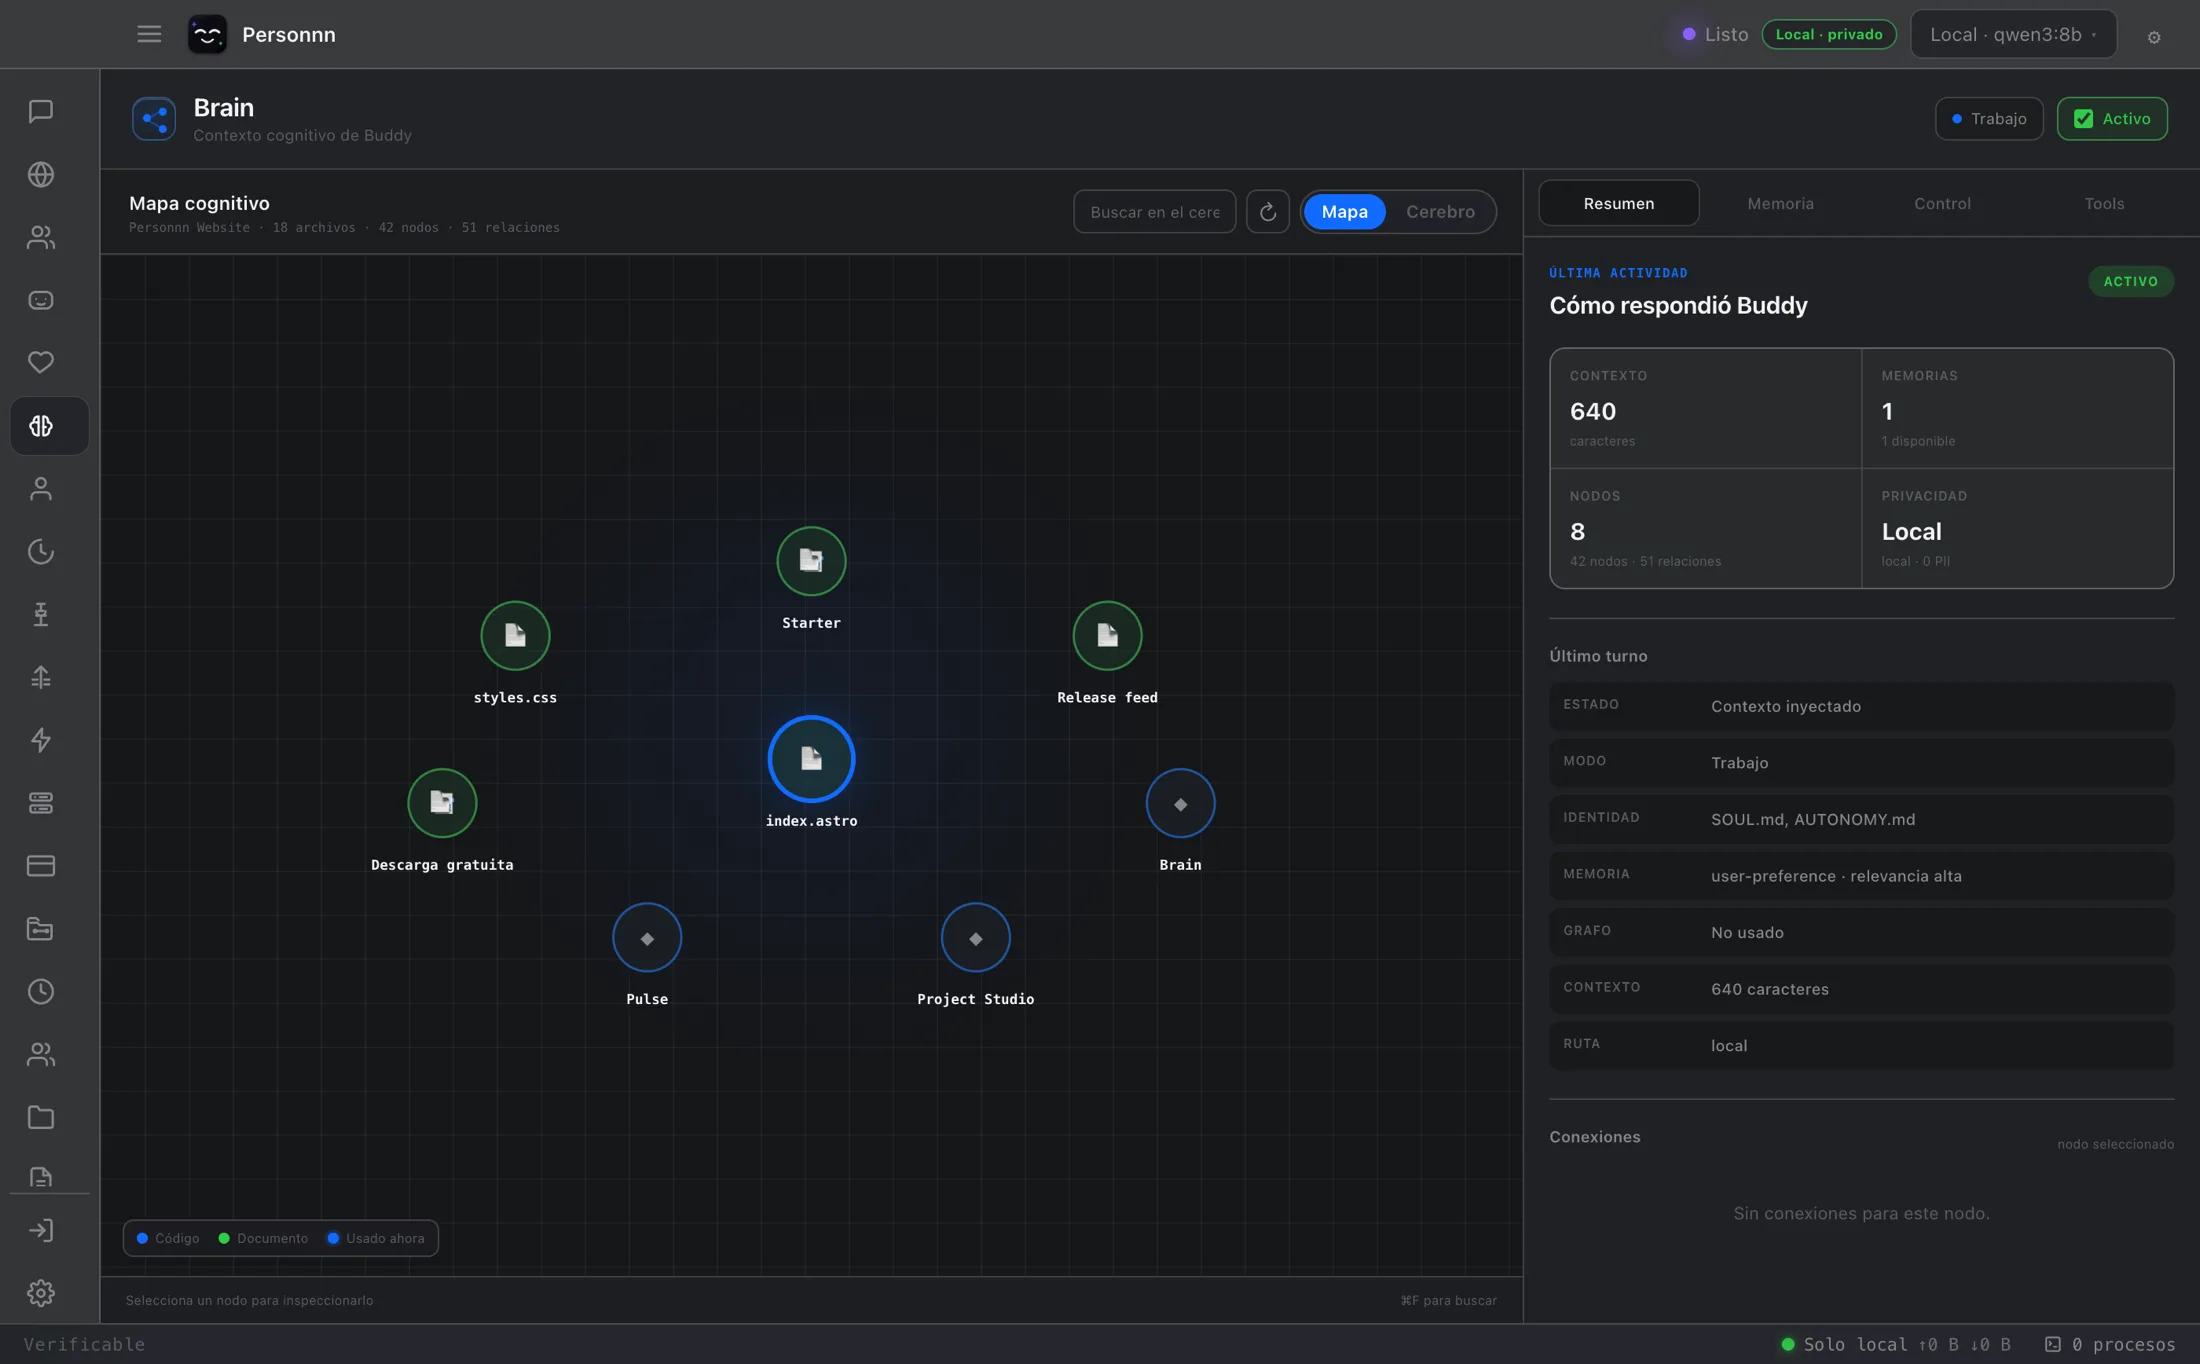Open the heart icon in sidebar
This screenshot has width=2200, height=1364.
(x=41, y=362)
